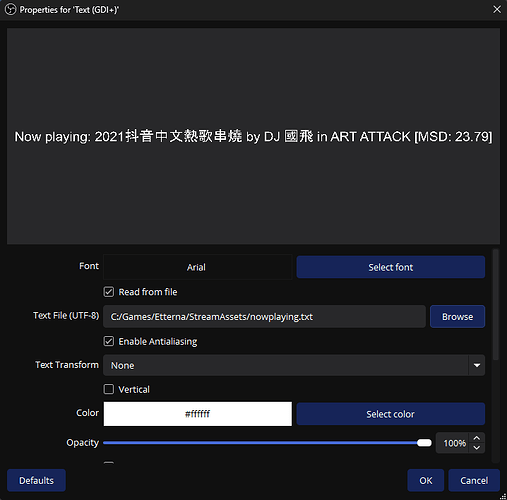This screenshot has height=500, width=507.
Task: Dismiss dialog with Cancel button
Action: [x=474, y=480]
